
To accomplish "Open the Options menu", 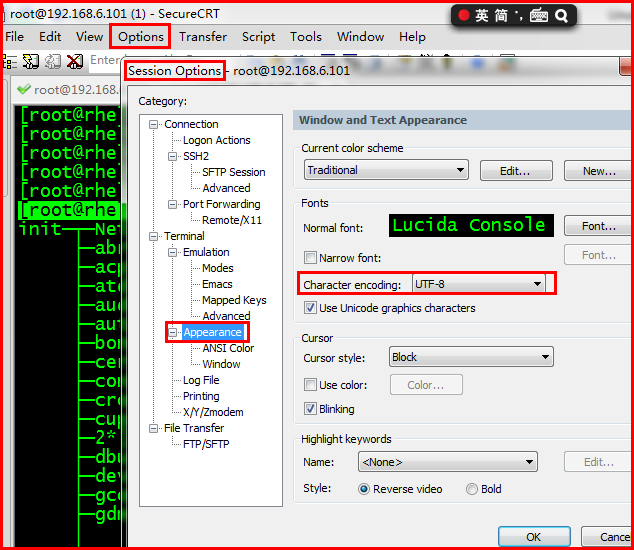I will pyautogui.click(x=141, y=37).
